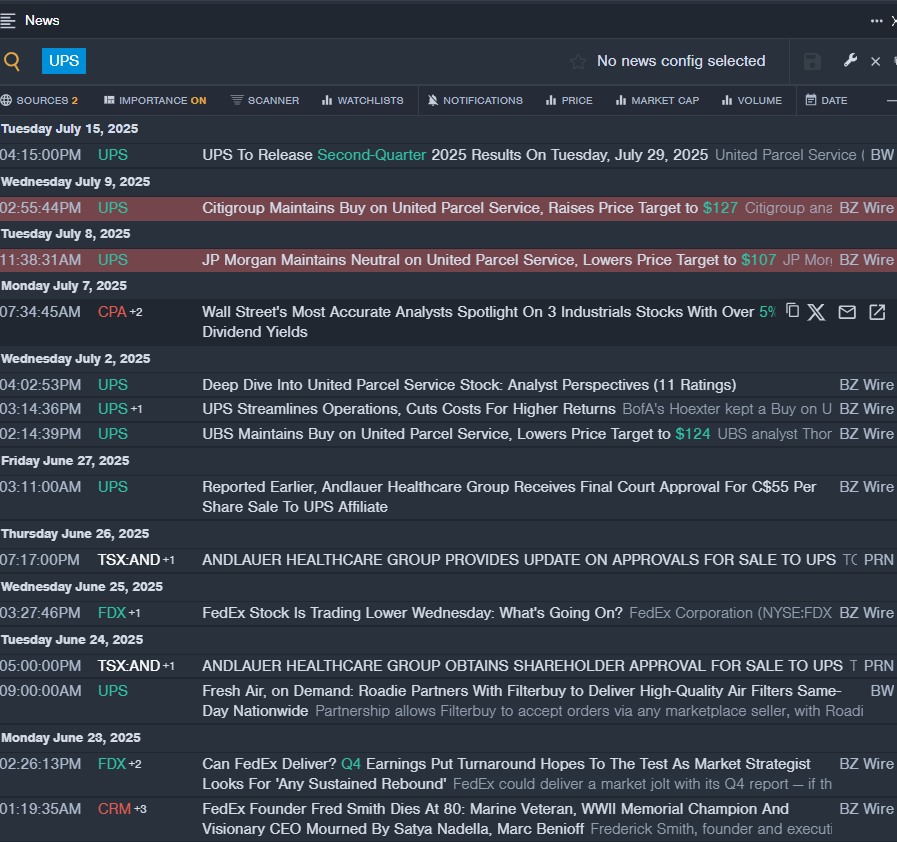Open the Sources filter dropdown
Image resolution: width=897 pixels, height=842 pixels.
tap(40, 100)
